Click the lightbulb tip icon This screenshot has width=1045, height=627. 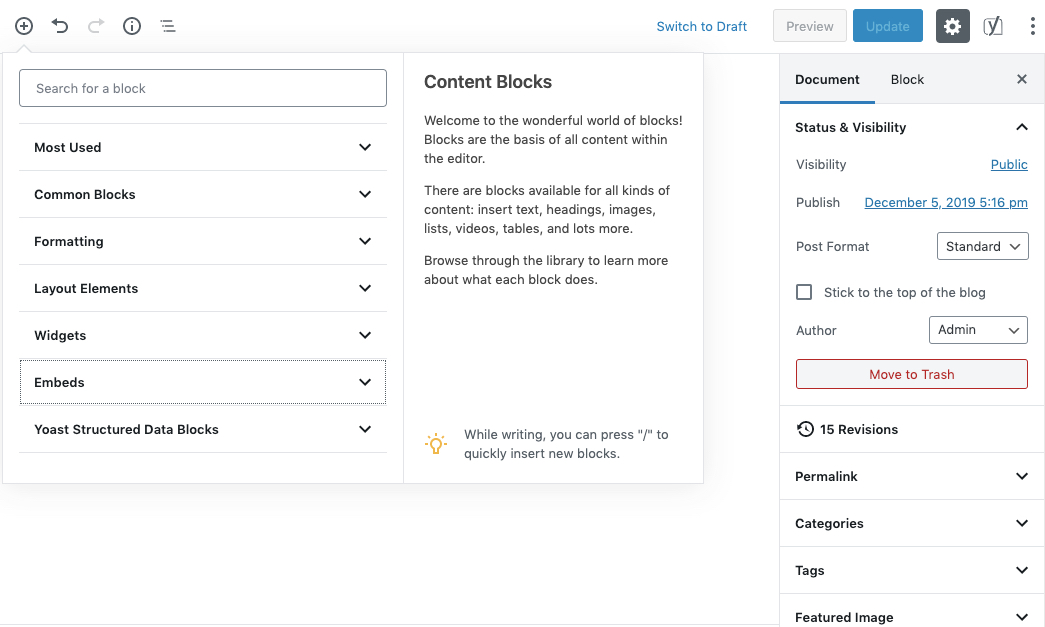pyautogui.click(x=436, y=443)
